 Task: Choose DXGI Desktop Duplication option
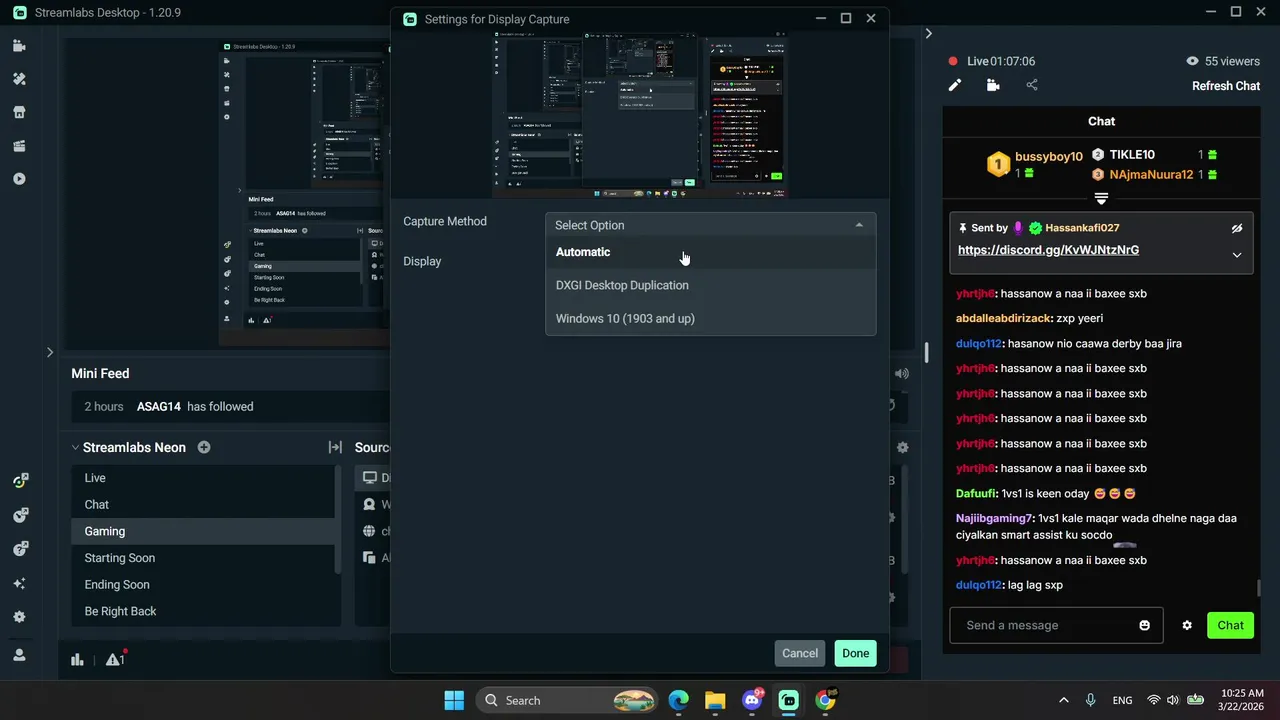point(710,285)
